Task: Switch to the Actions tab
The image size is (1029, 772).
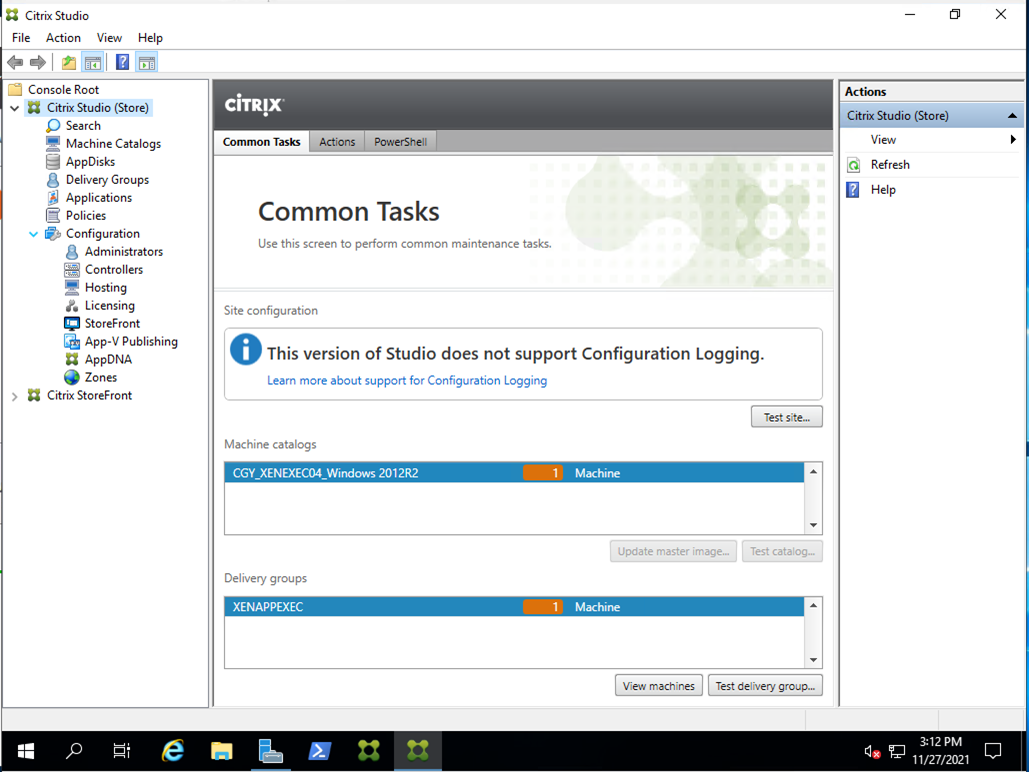Action: pyautogui.click(x=337, y=142)
